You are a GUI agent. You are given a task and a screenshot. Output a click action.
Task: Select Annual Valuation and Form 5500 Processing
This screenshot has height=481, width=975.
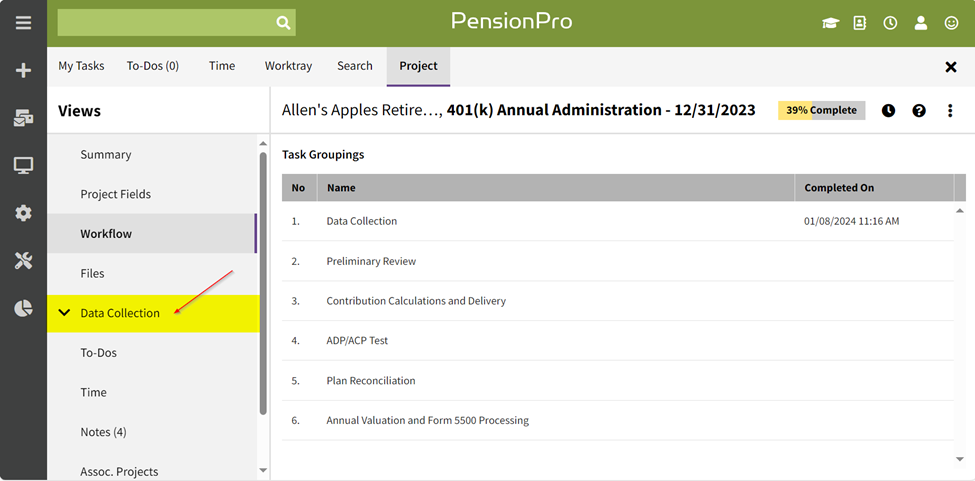pyautogui.click(x=617, y=420)
